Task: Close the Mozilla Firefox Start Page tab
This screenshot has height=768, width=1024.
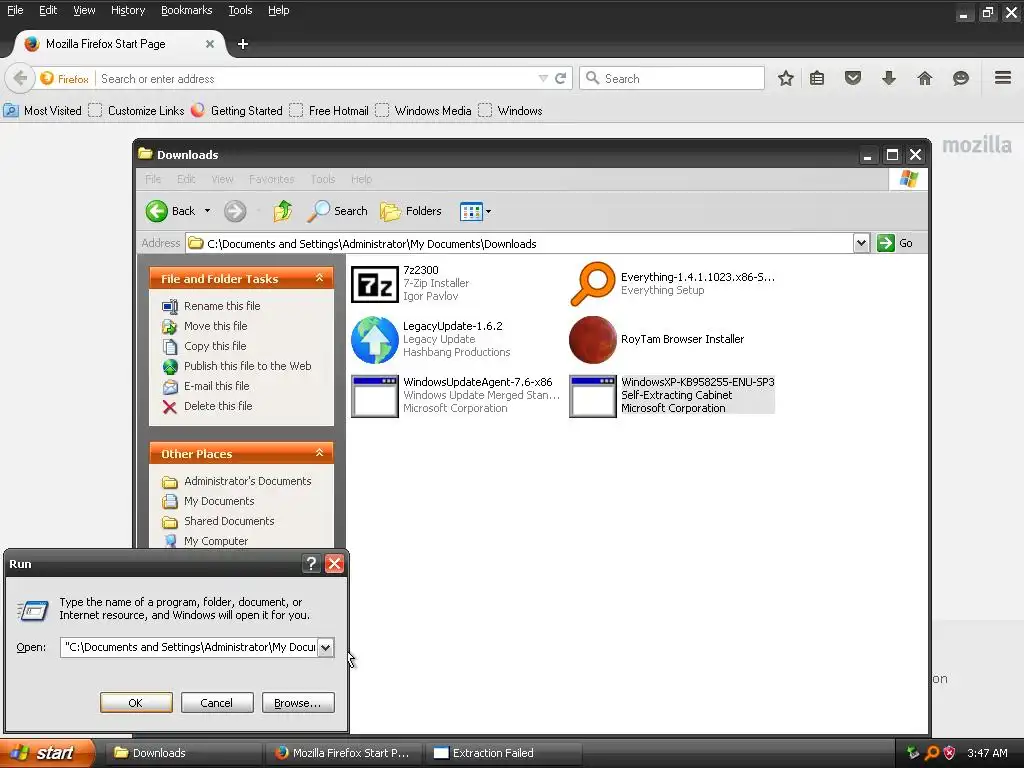Action: [210, 44]
